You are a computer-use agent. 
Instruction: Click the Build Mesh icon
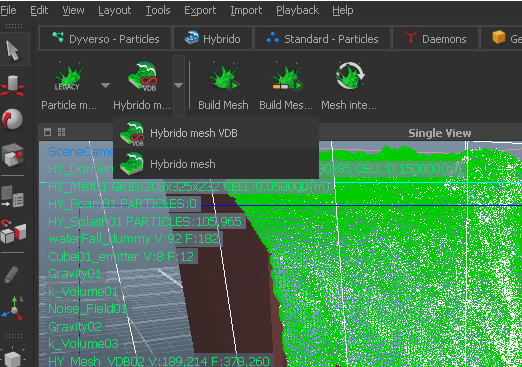pos(224,76)
